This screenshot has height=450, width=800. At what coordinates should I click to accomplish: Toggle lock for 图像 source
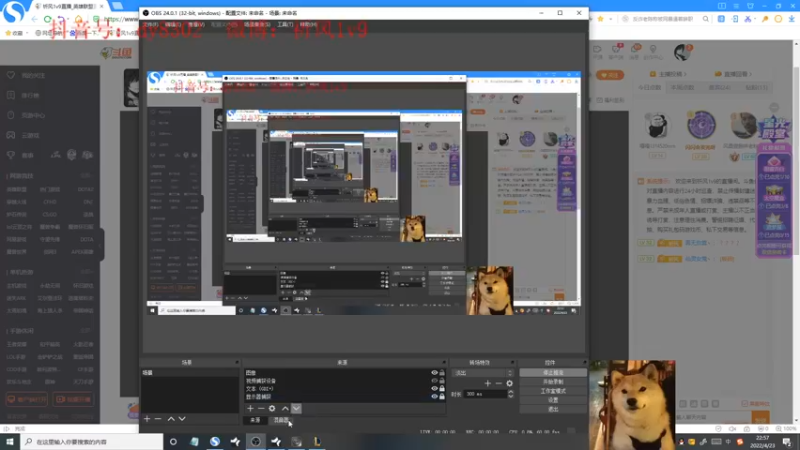(442, 373)
